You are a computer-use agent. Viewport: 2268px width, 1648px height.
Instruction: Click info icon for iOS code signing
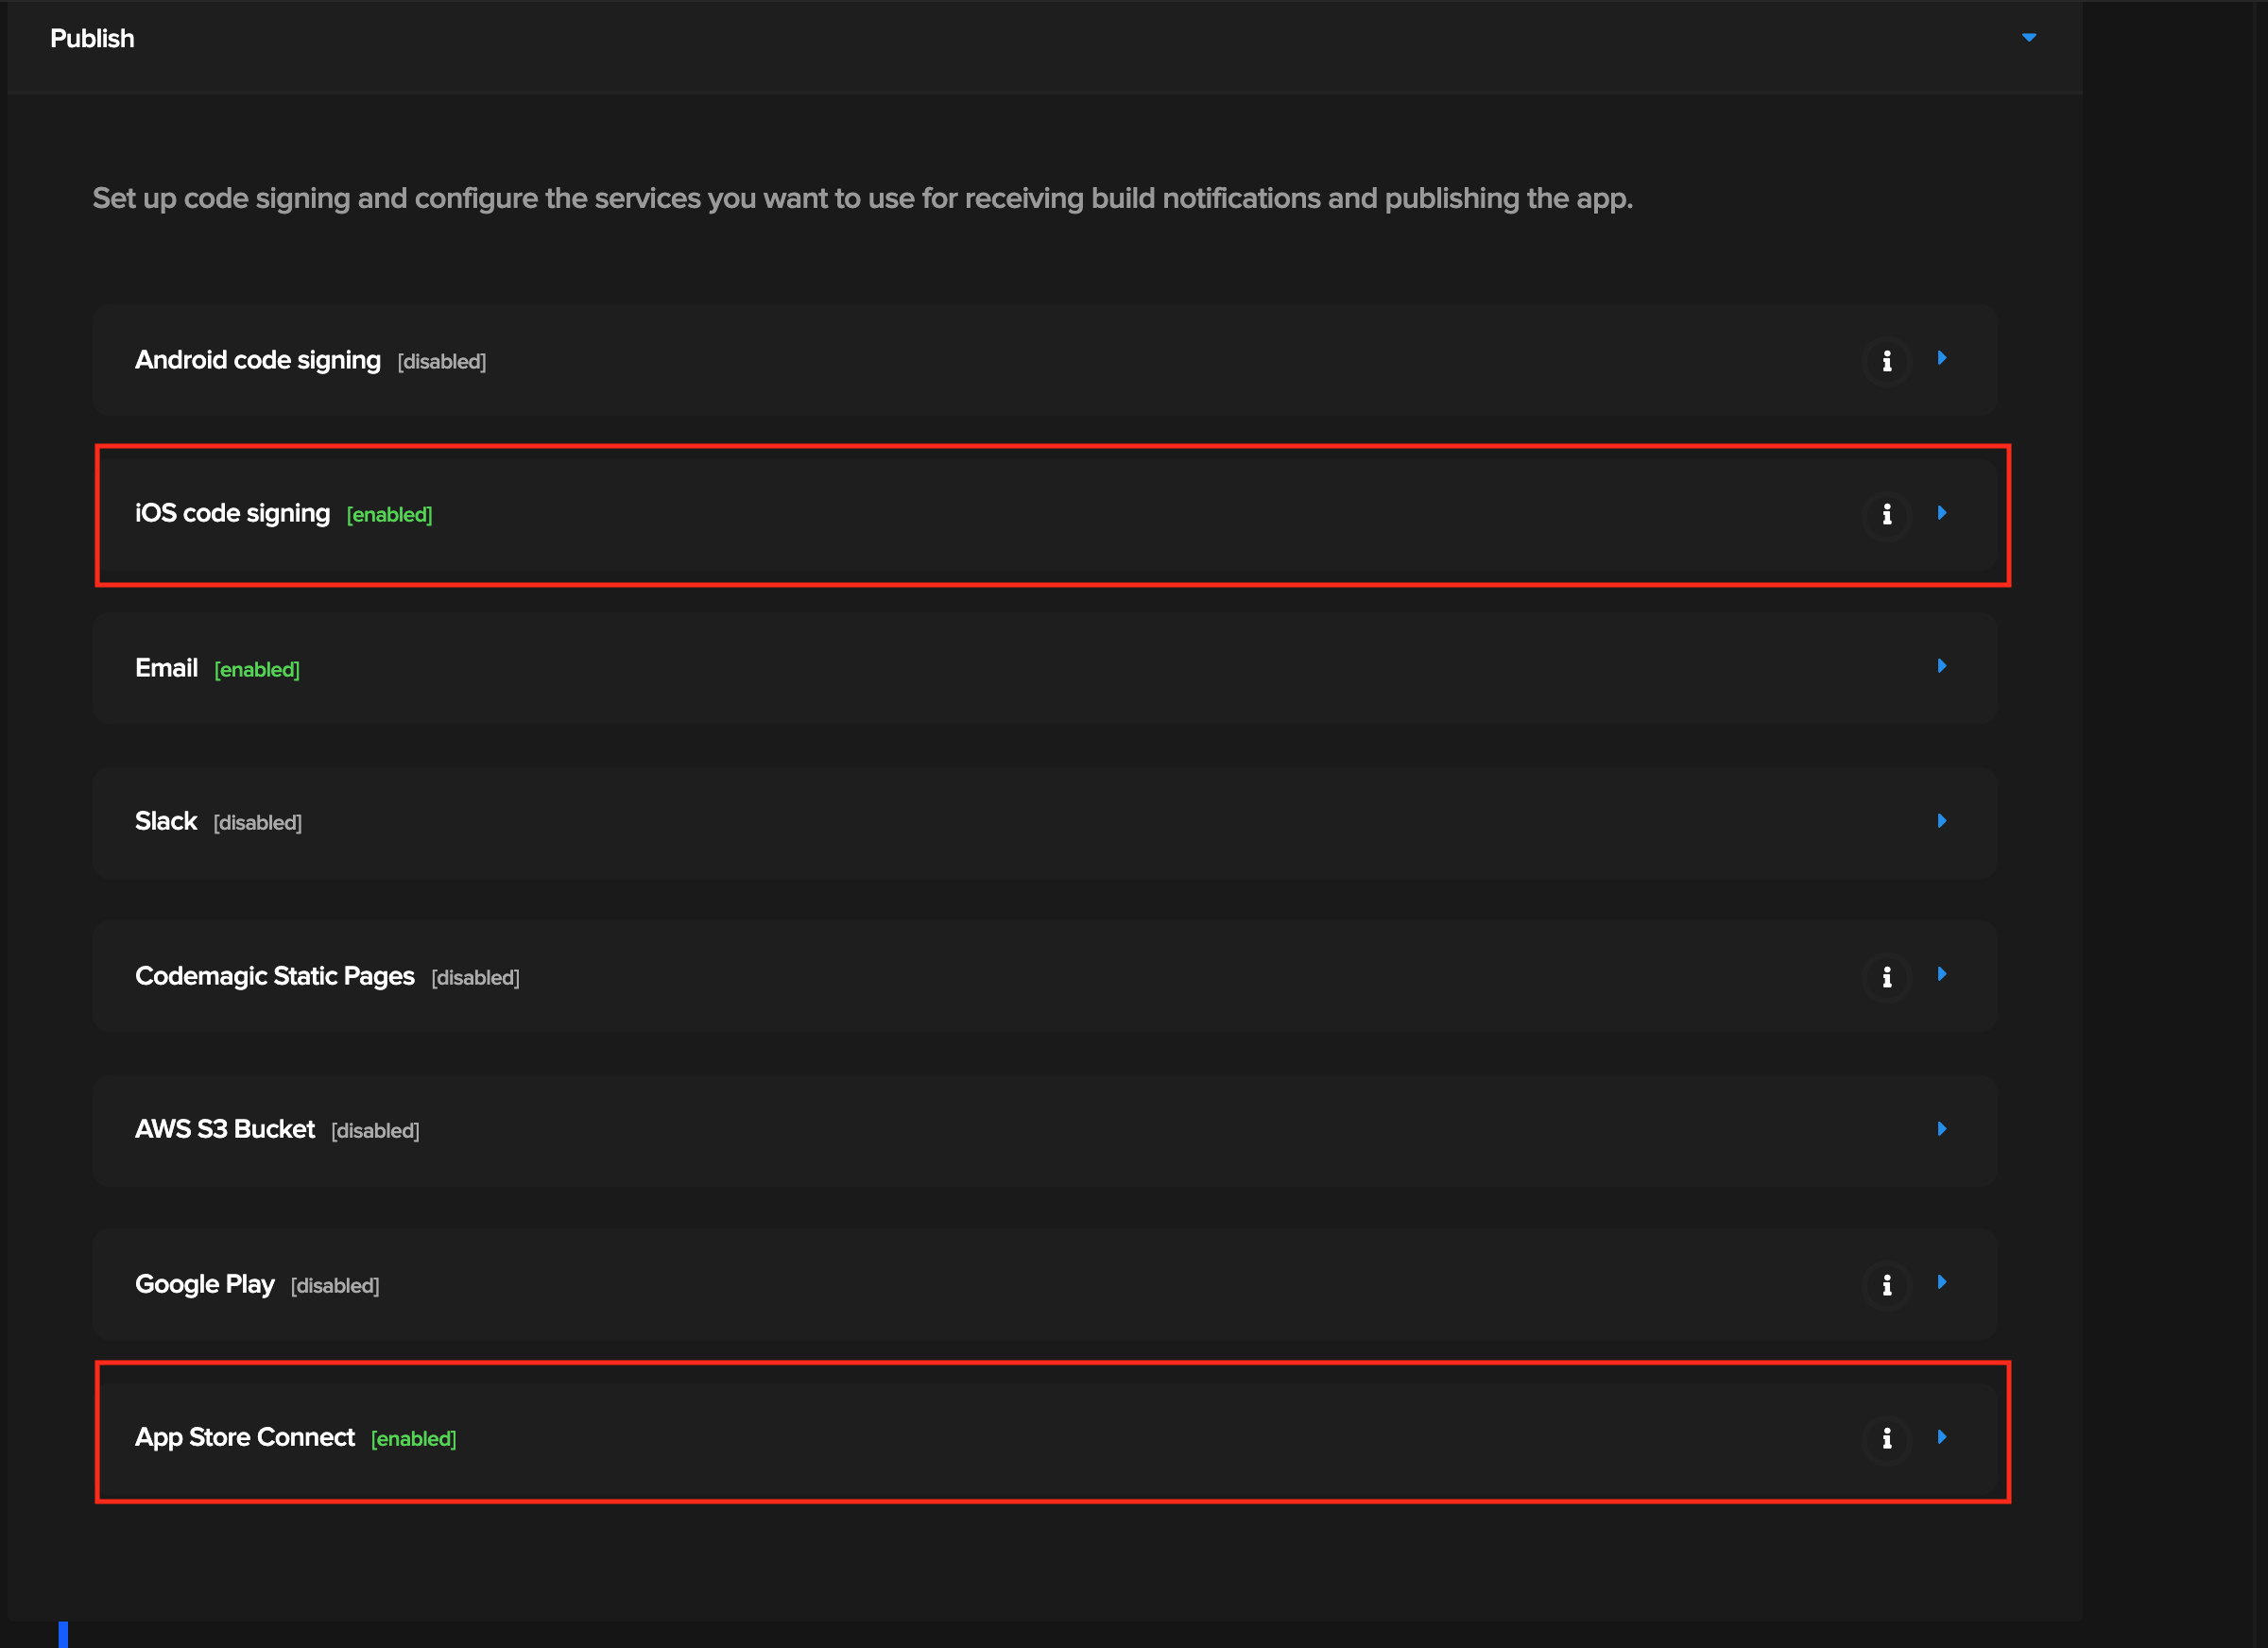tap(1886, 514)
